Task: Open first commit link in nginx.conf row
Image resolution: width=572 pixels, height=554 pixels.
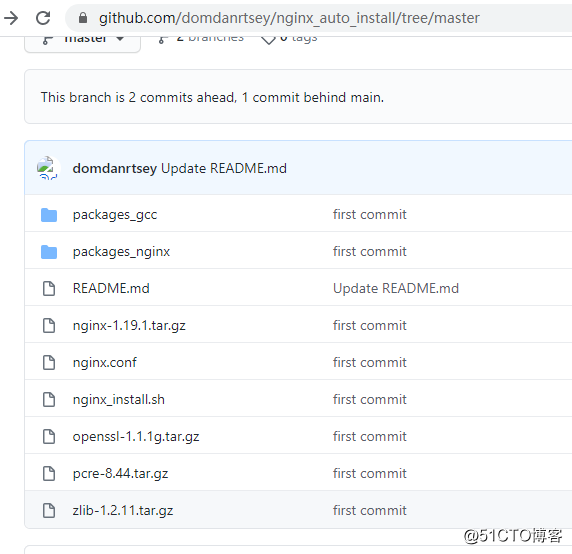Action: (x=370, y=362)
